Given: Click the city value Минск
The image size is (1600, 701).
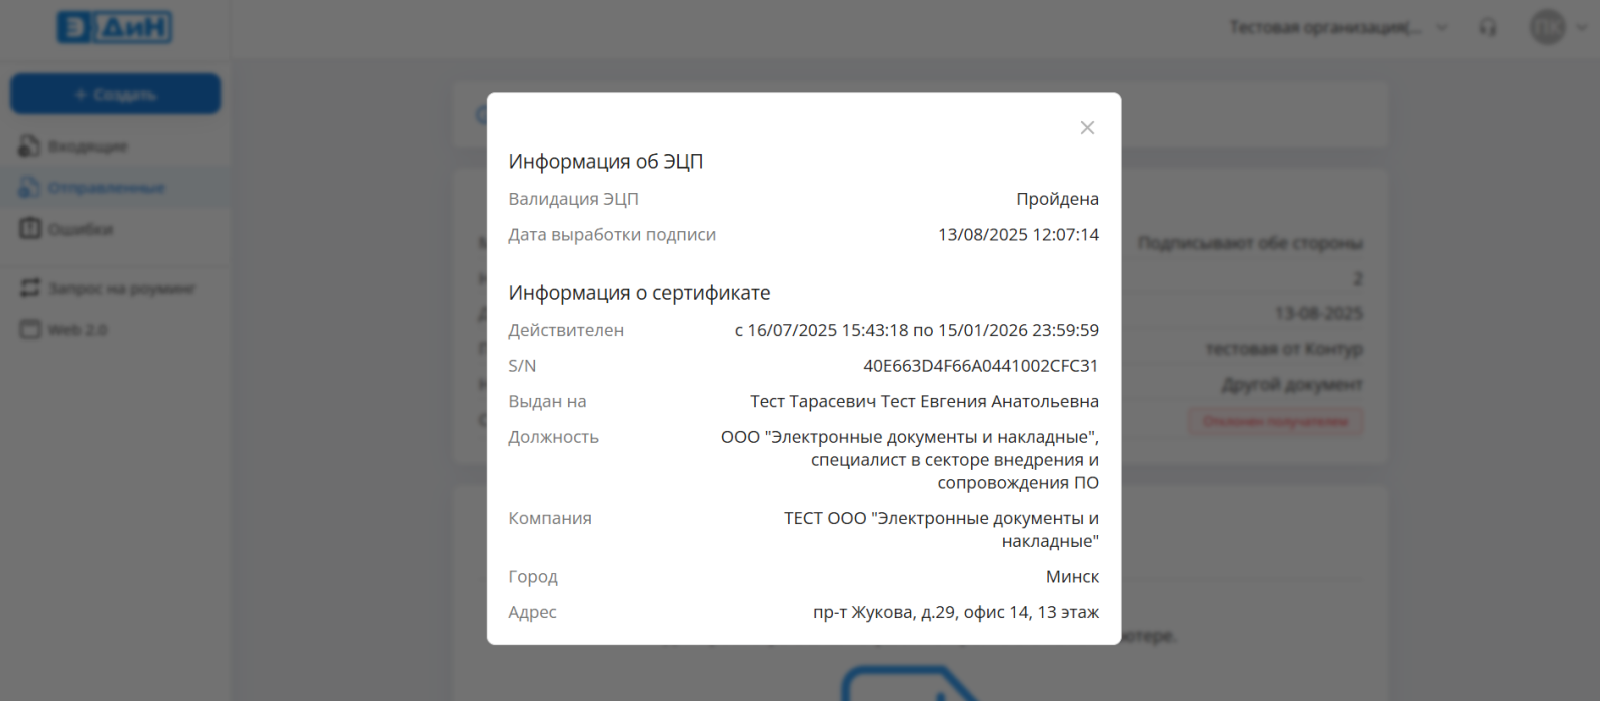Looking at the screenshot, I should click(x=1072, y=577).
